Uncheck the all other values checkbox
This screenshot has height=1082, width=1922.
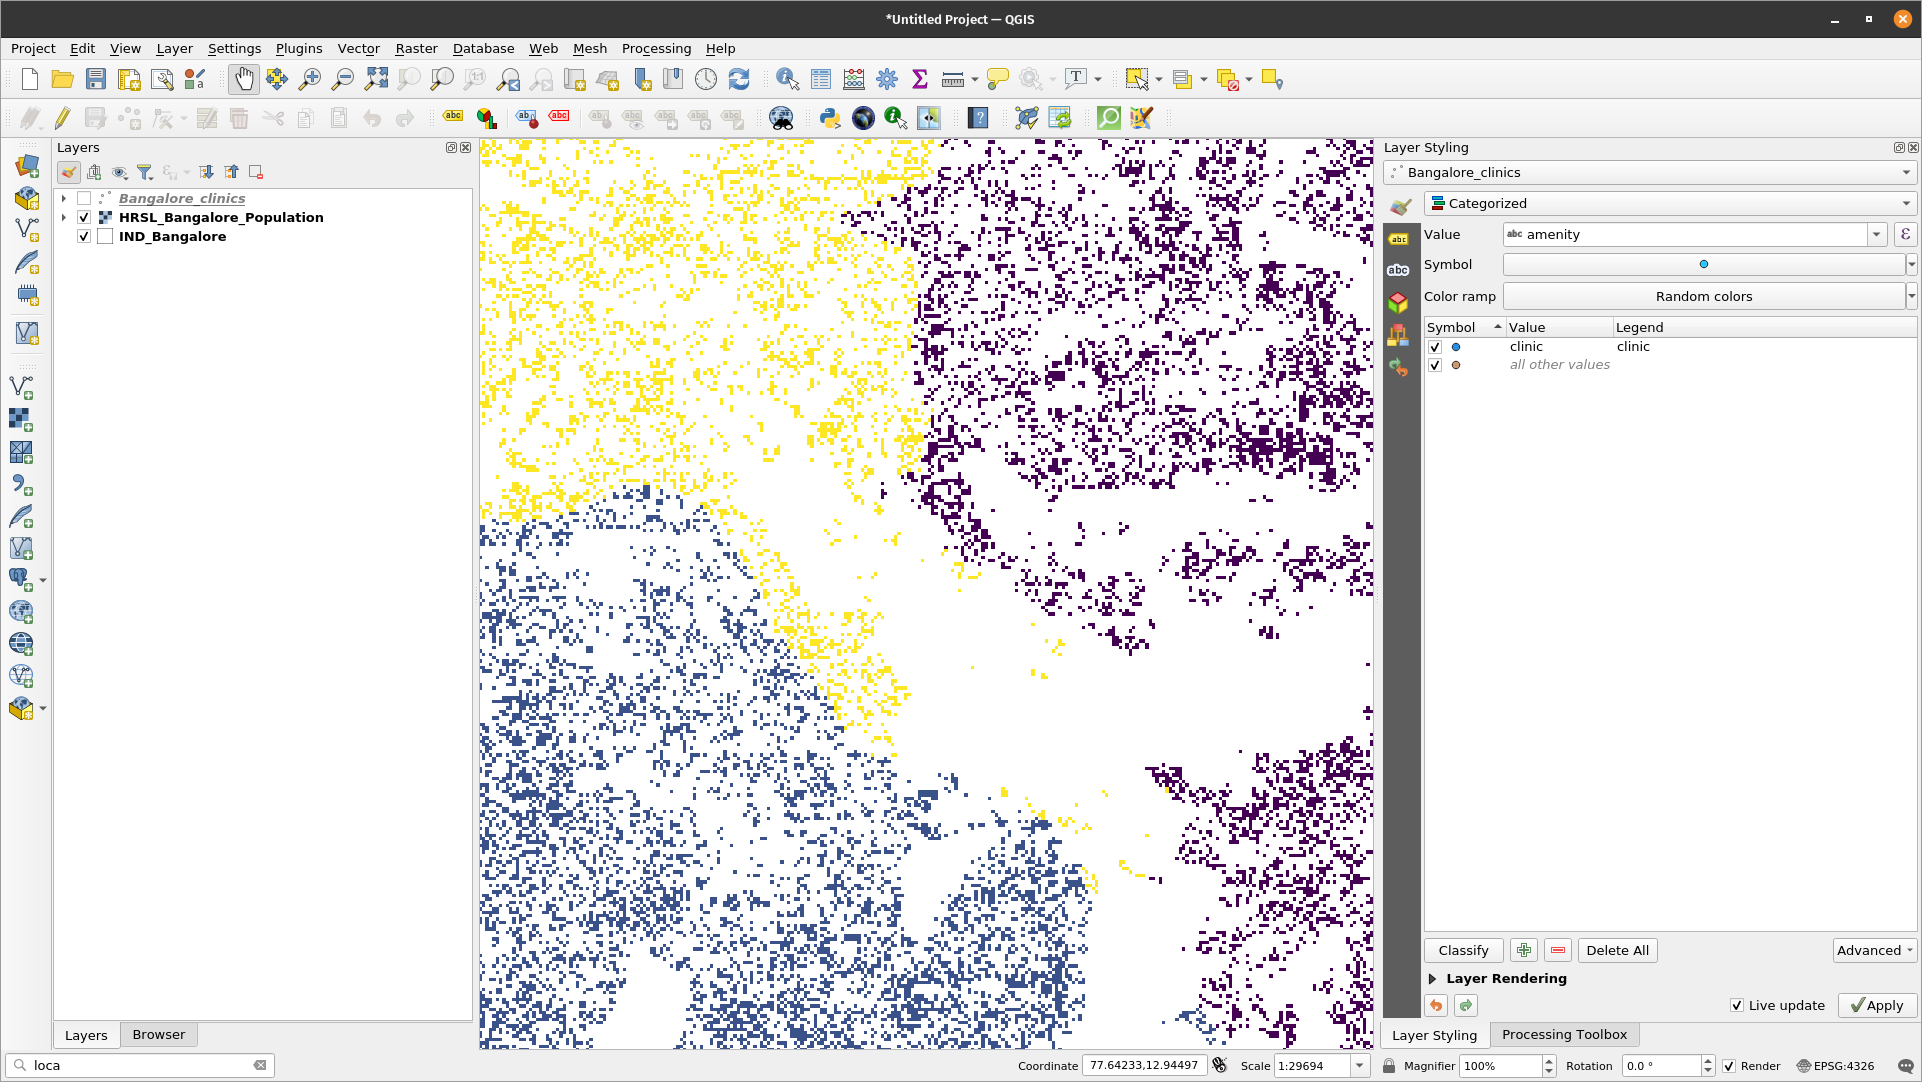pyautogui.click(x=1435, y=365)
